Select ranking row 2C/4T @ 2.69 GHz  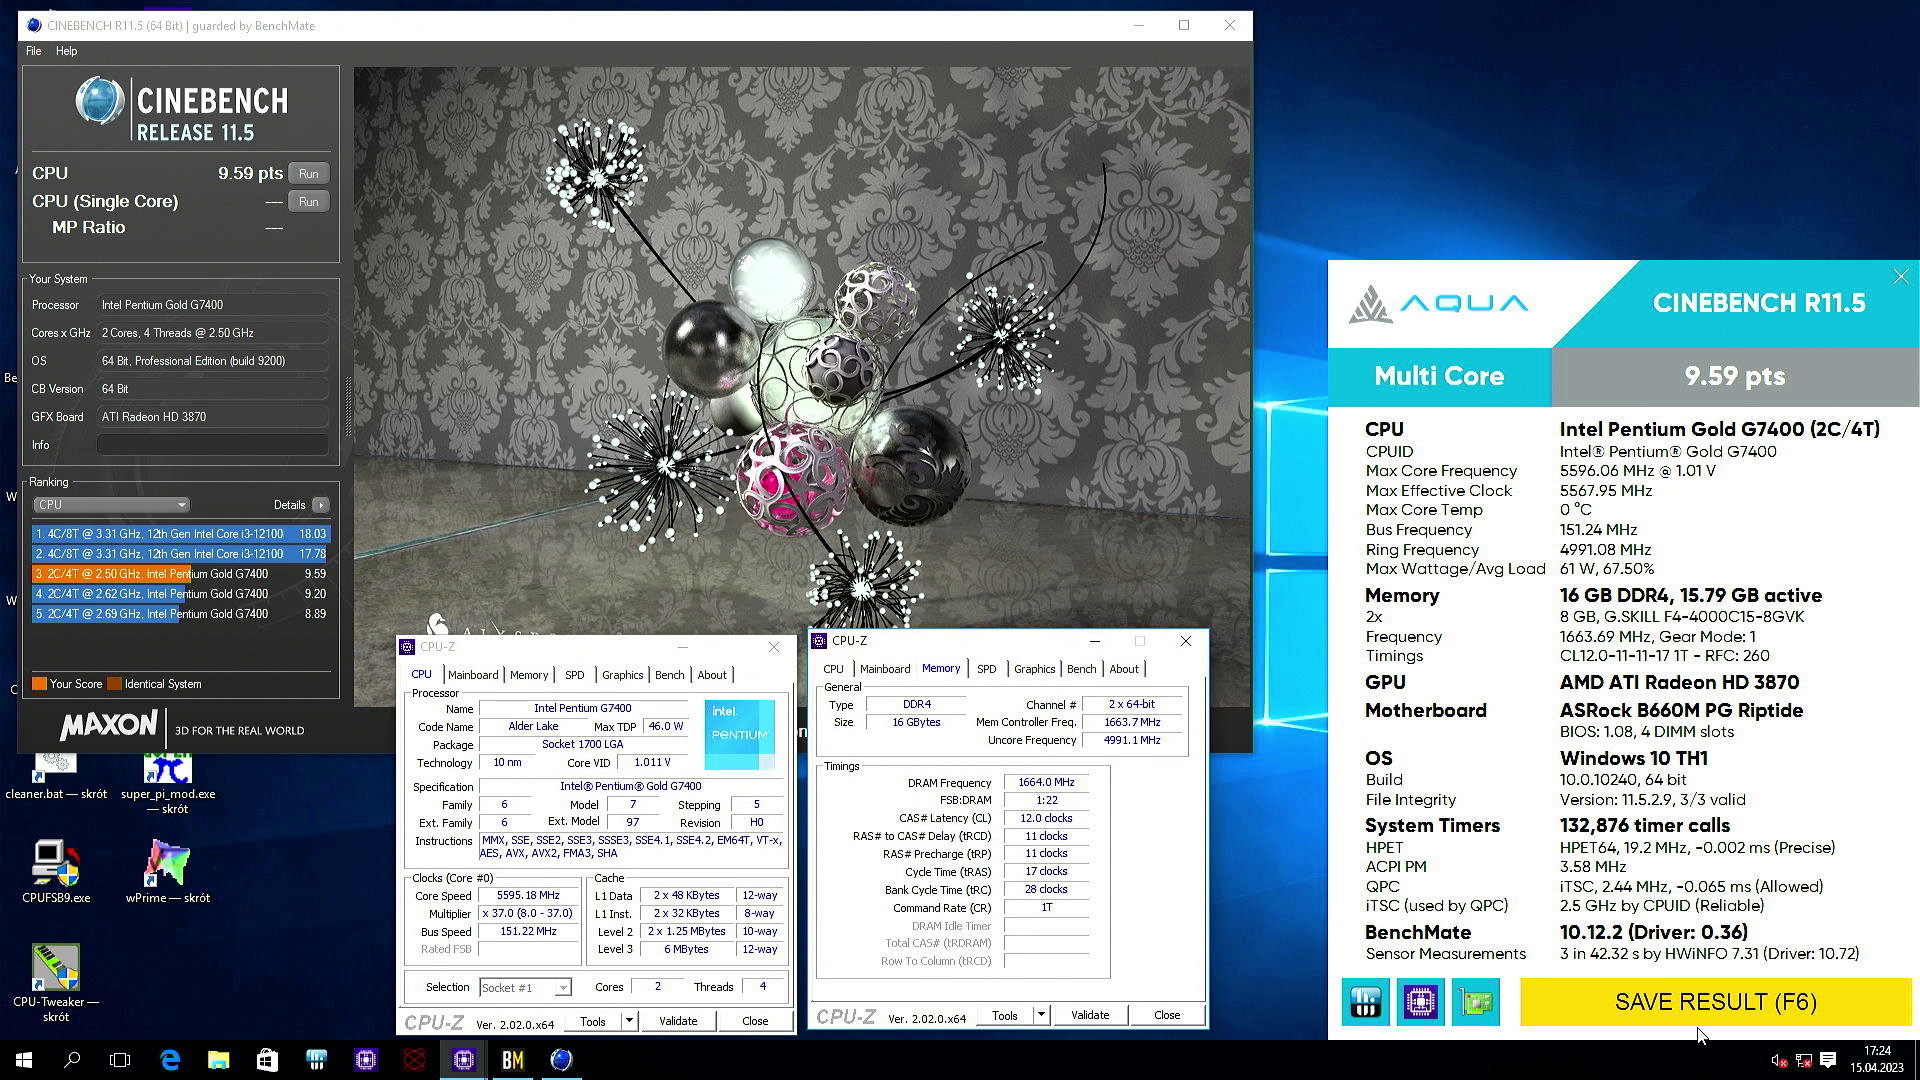[181, 614]
